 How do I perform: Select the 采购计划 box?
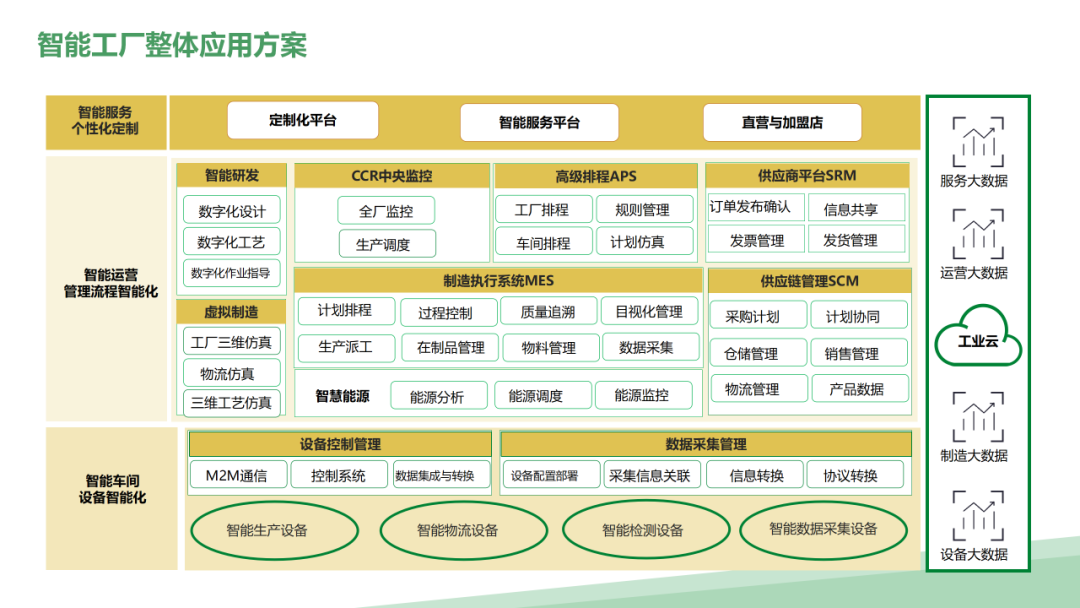coord(758,315)
